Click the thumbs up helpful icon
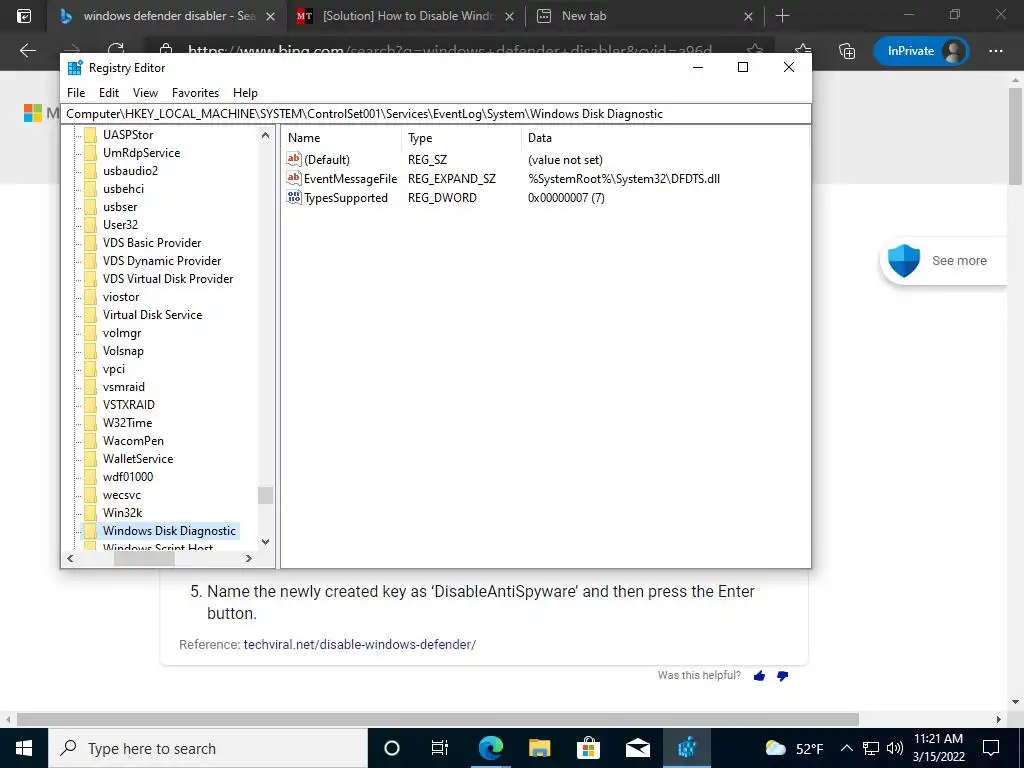Image resolution: width=1024 pixels, height=768 pixels. tap(759, 675)
